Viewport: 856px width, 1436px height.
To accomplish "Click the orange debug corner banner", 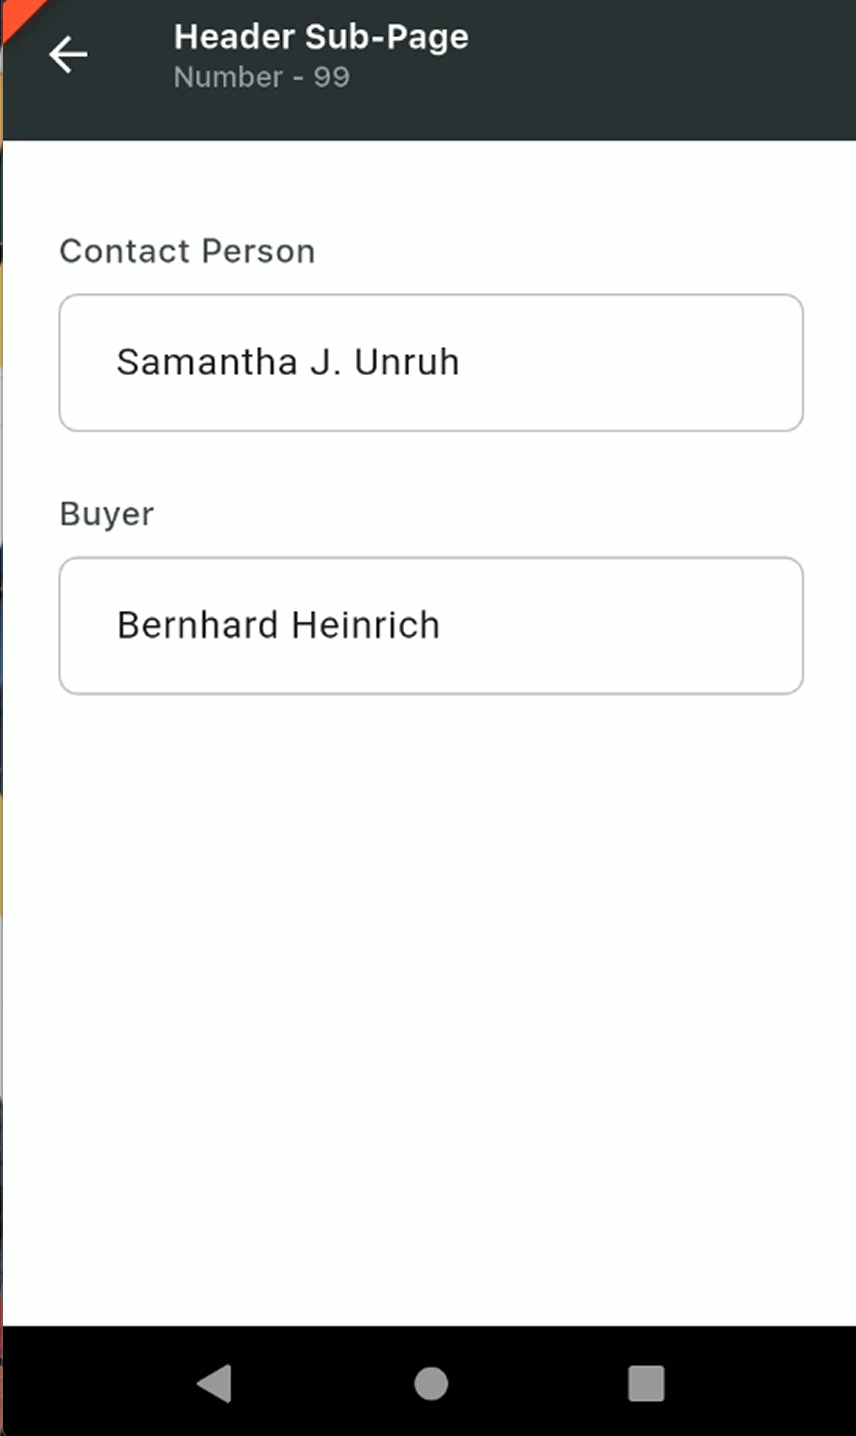I will click(x=18, y=14).
